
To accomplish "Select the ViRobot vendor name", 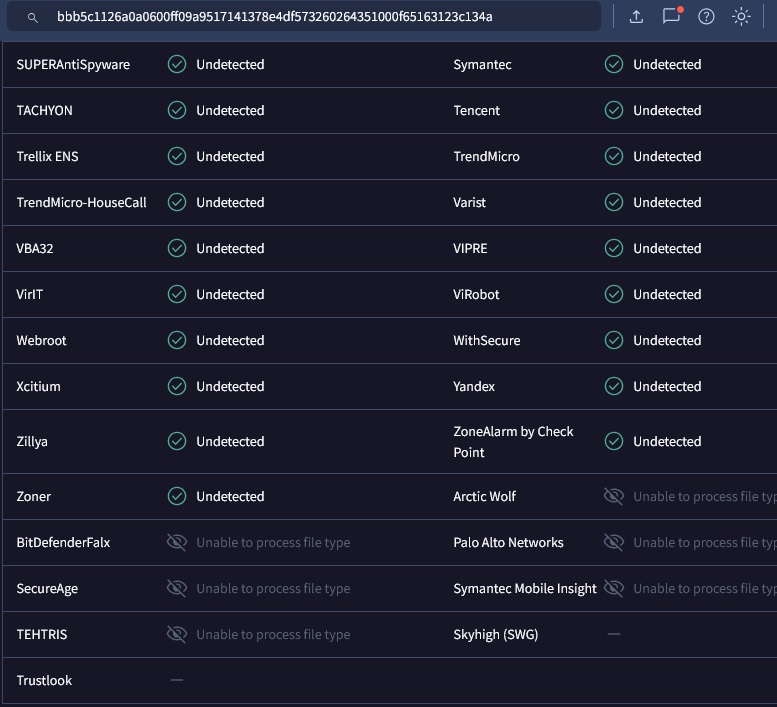I will click(476, 294).
